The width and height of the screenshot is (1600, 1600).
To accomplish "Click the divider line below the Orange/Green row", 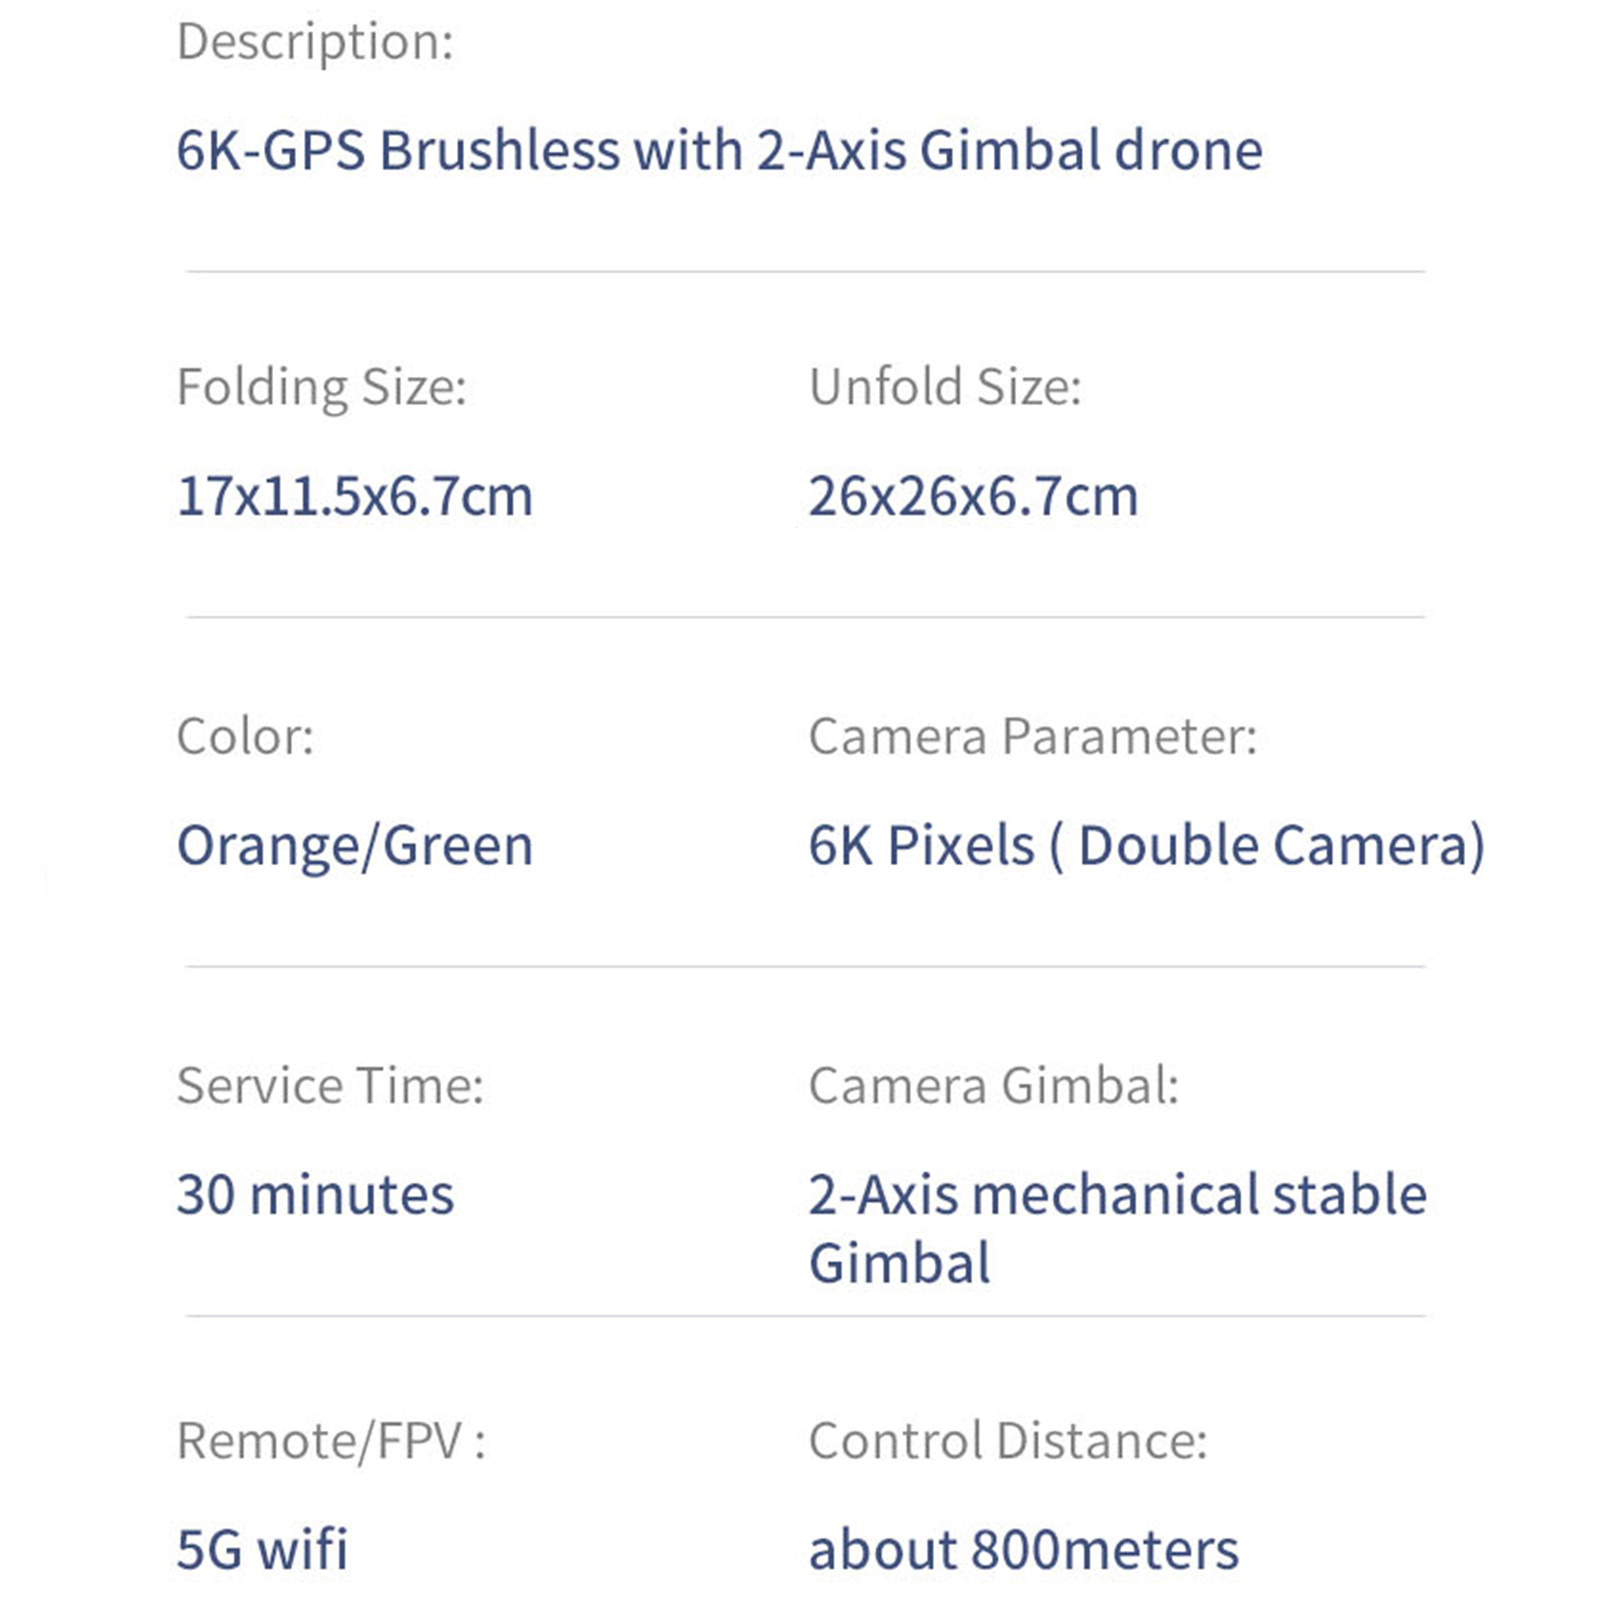I will [x=805, y=967].
